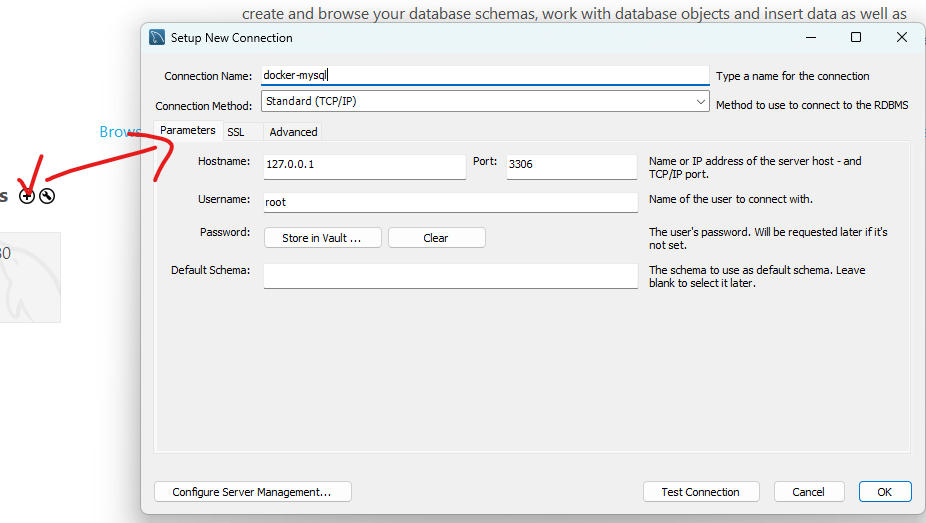Open Configure Server Management

pos(253,492)
